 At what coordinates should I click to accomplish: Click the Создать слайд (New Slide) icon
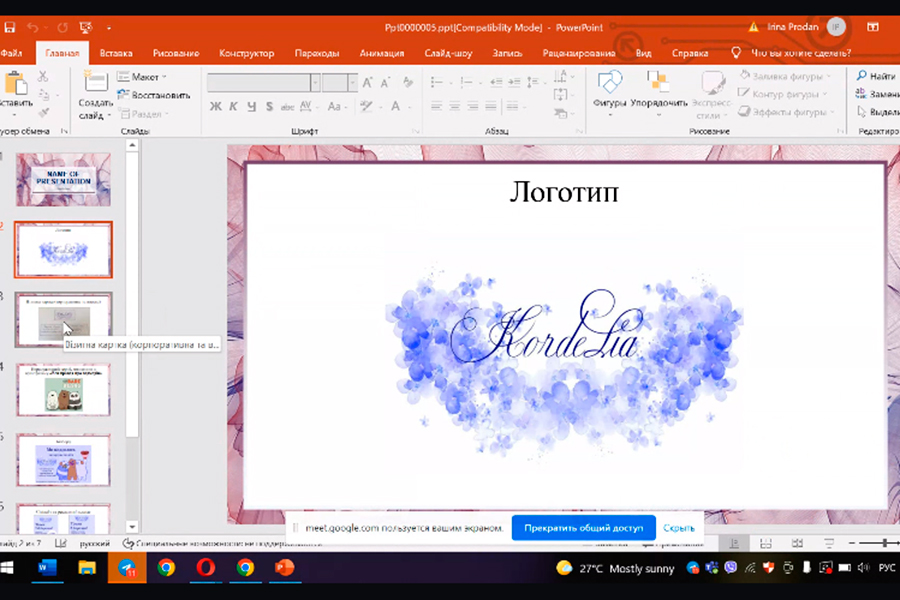(95, 83)
